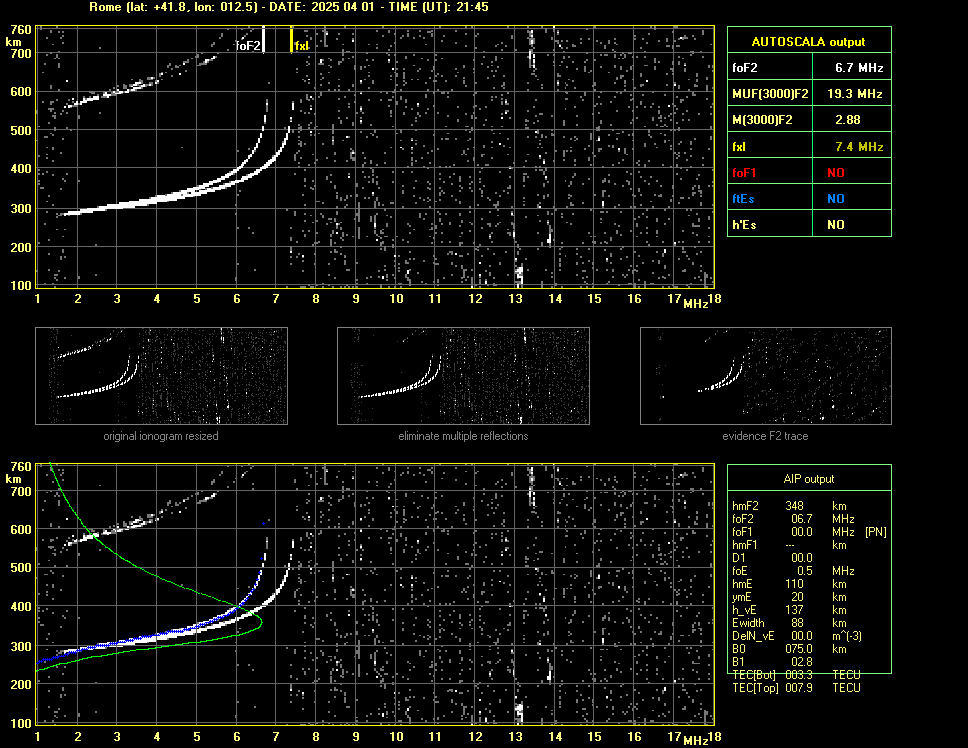Click the B1 value '02.8'
Viewport: 968px width, 748px height.
(x=802, y=662)
